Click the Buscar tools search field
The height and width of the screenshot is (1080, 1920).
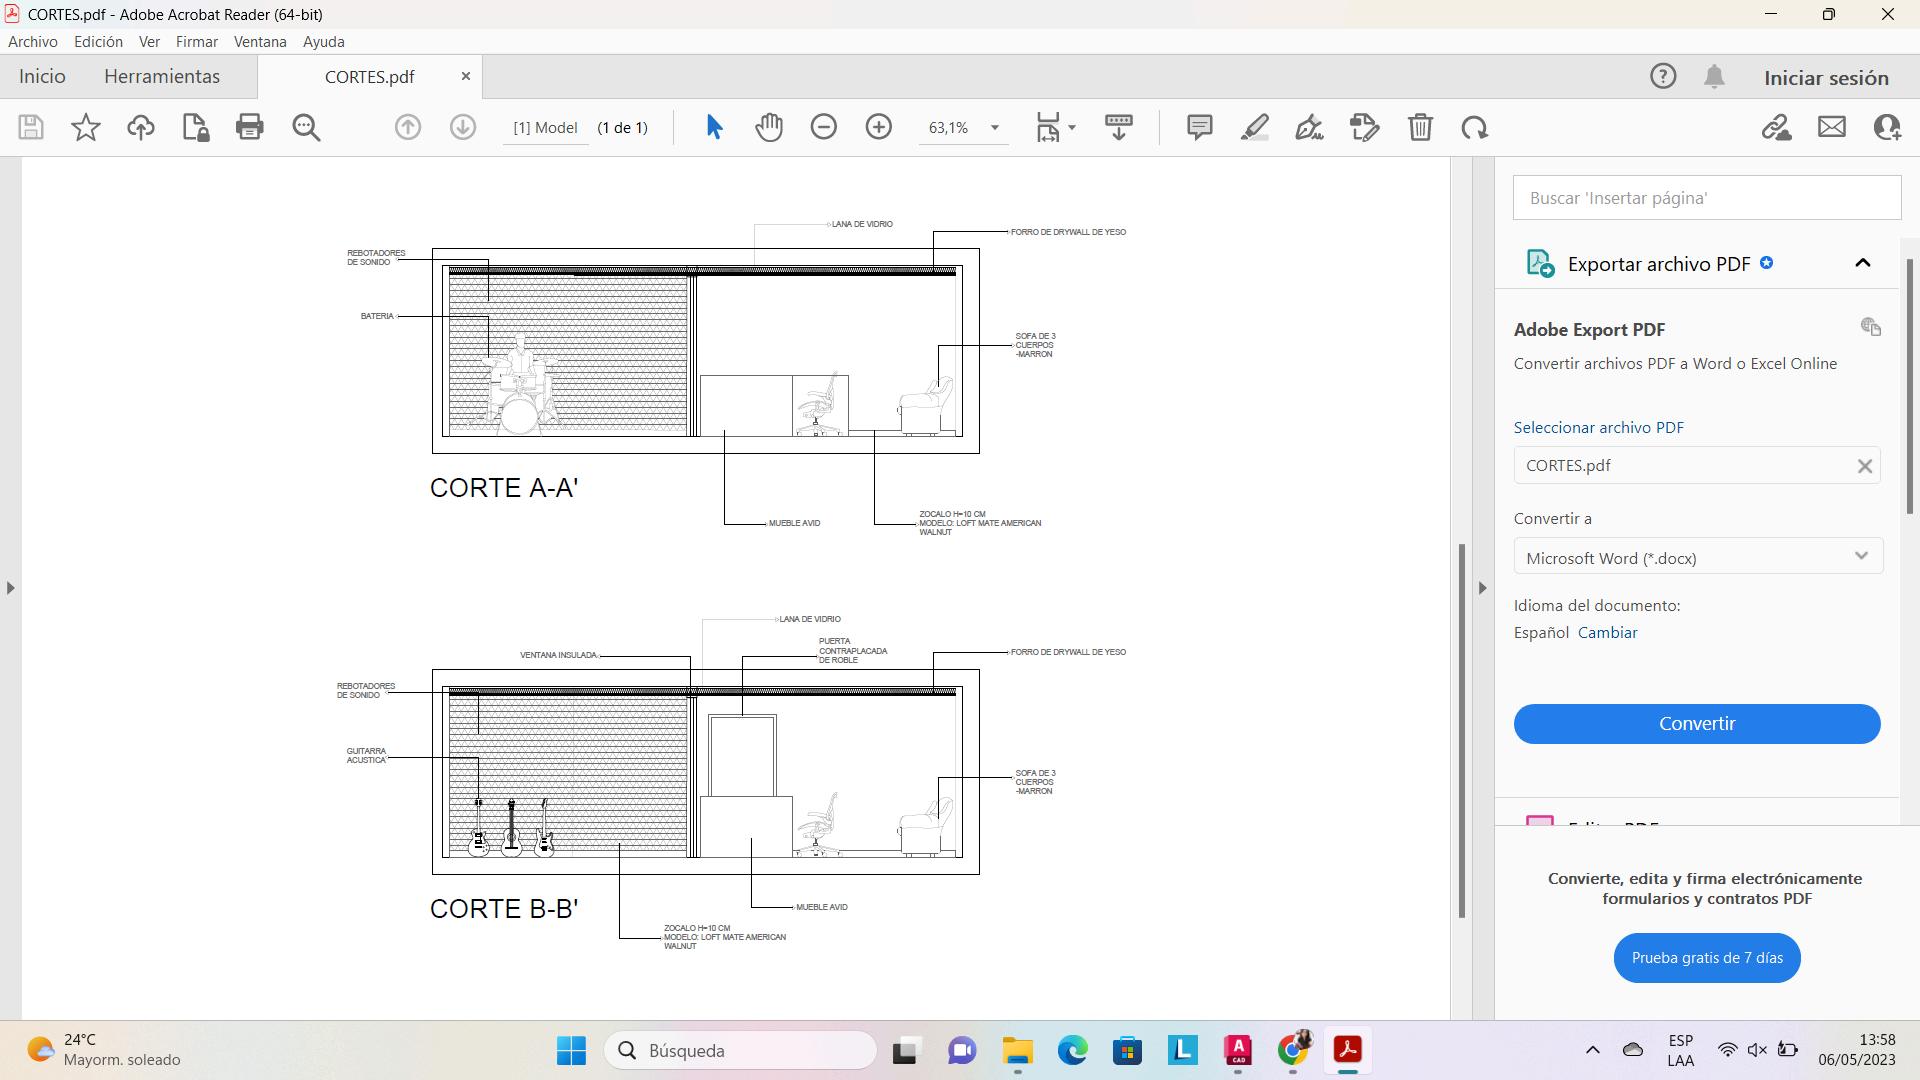pyautogui.click(x=1706, y=198)
